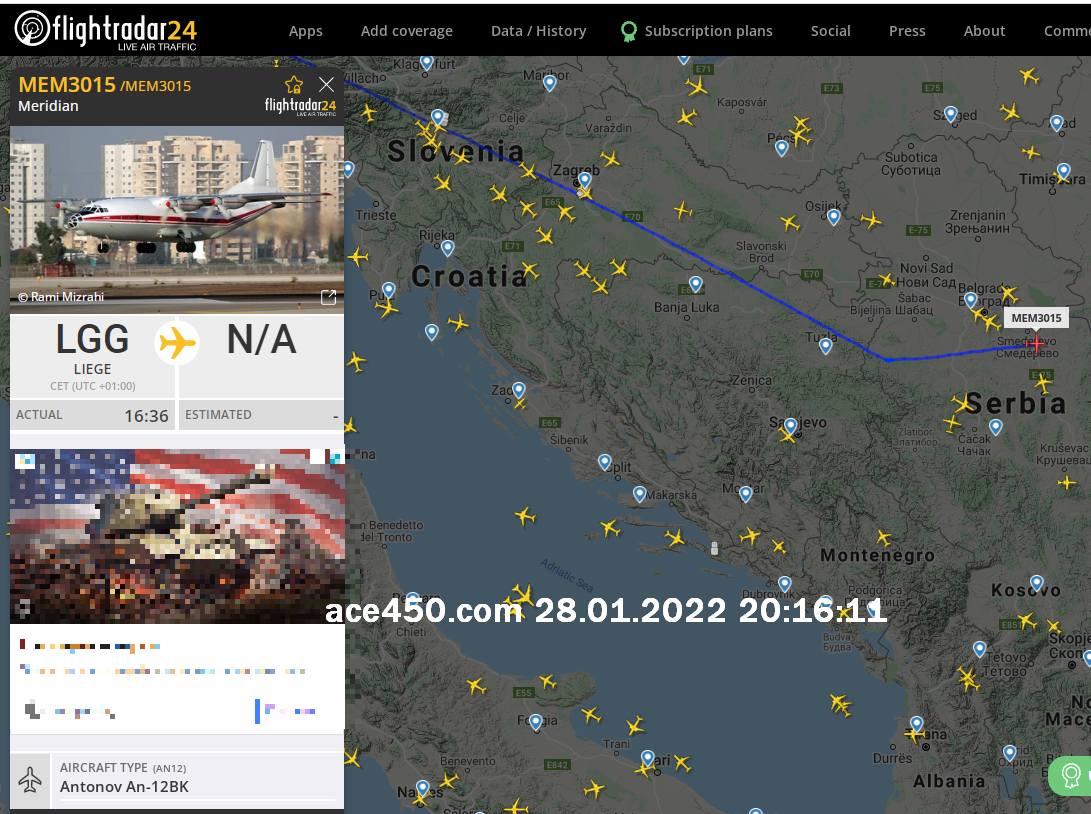This screenshot has height=814, width=1091.
Task: Click the aircraft type plane icon
Action: click(x=30, y=779)
